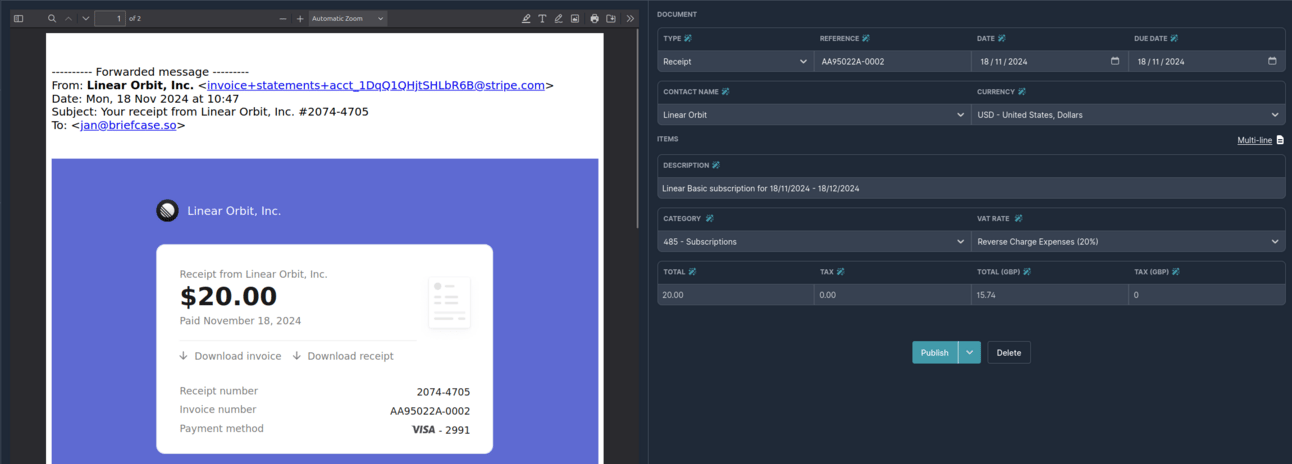Click the magic wand icon beside DESCRIPTION
This screenshot has height=464, width=1292.
pyautogui.click(x=716, y=165)
